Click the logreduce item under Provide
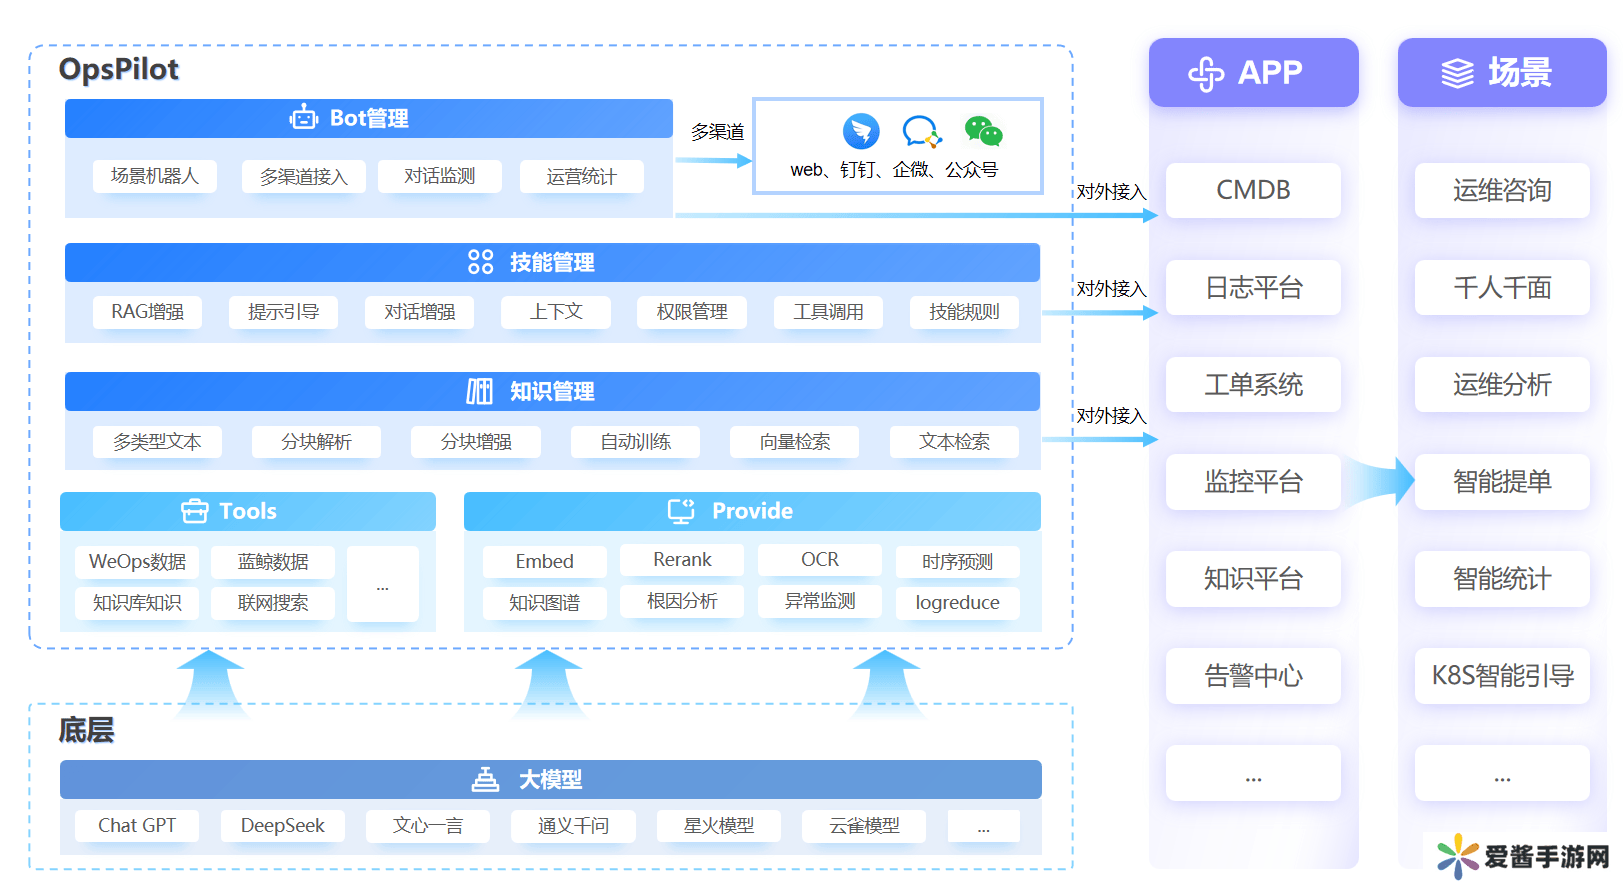 coord(957,603)
